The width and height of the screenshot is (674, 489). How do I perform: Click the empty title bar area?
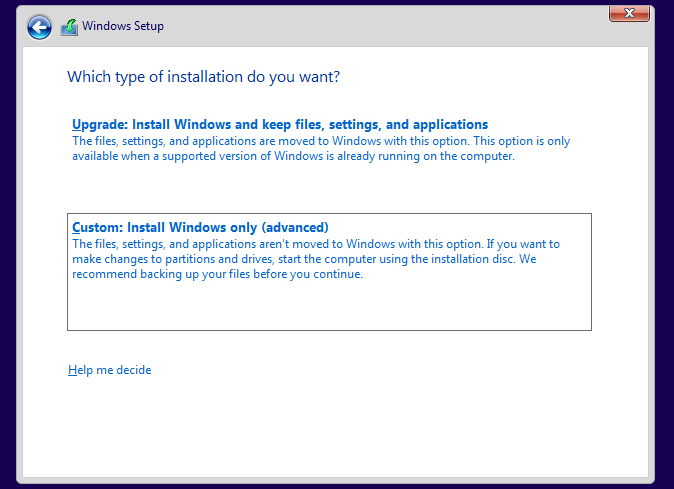tap(380, 26)
